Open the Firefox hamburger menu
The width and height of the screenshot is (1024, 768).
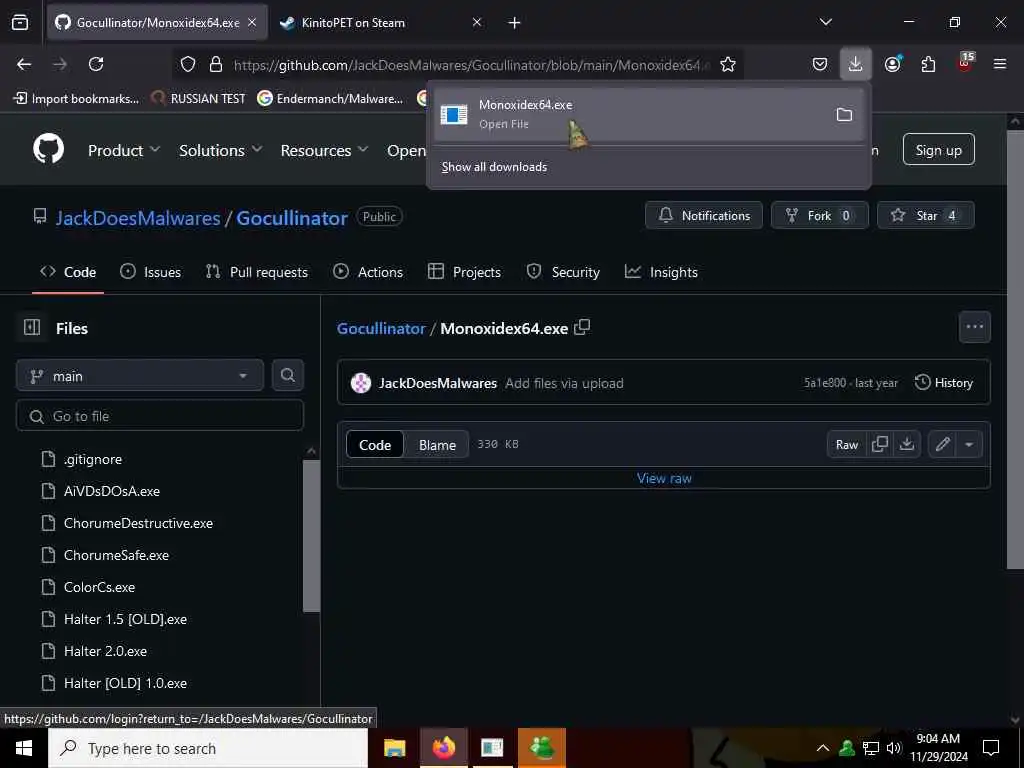pyautogui.click(x=999, y=64)
